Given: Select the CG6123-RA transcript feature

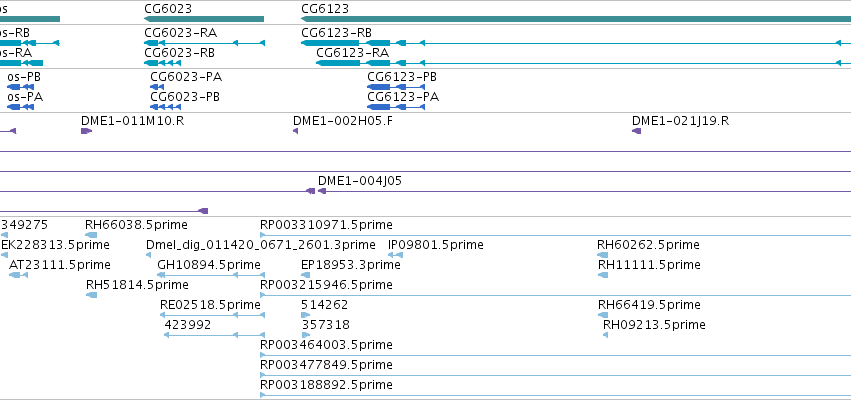Looking at the screenshot, I should tap(583, 63).
